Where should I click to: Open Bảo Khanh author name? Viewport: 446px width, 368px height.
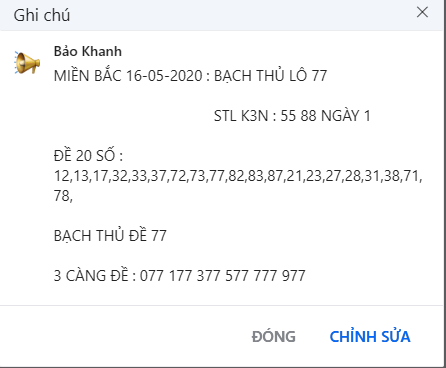(x=88, y=51)
